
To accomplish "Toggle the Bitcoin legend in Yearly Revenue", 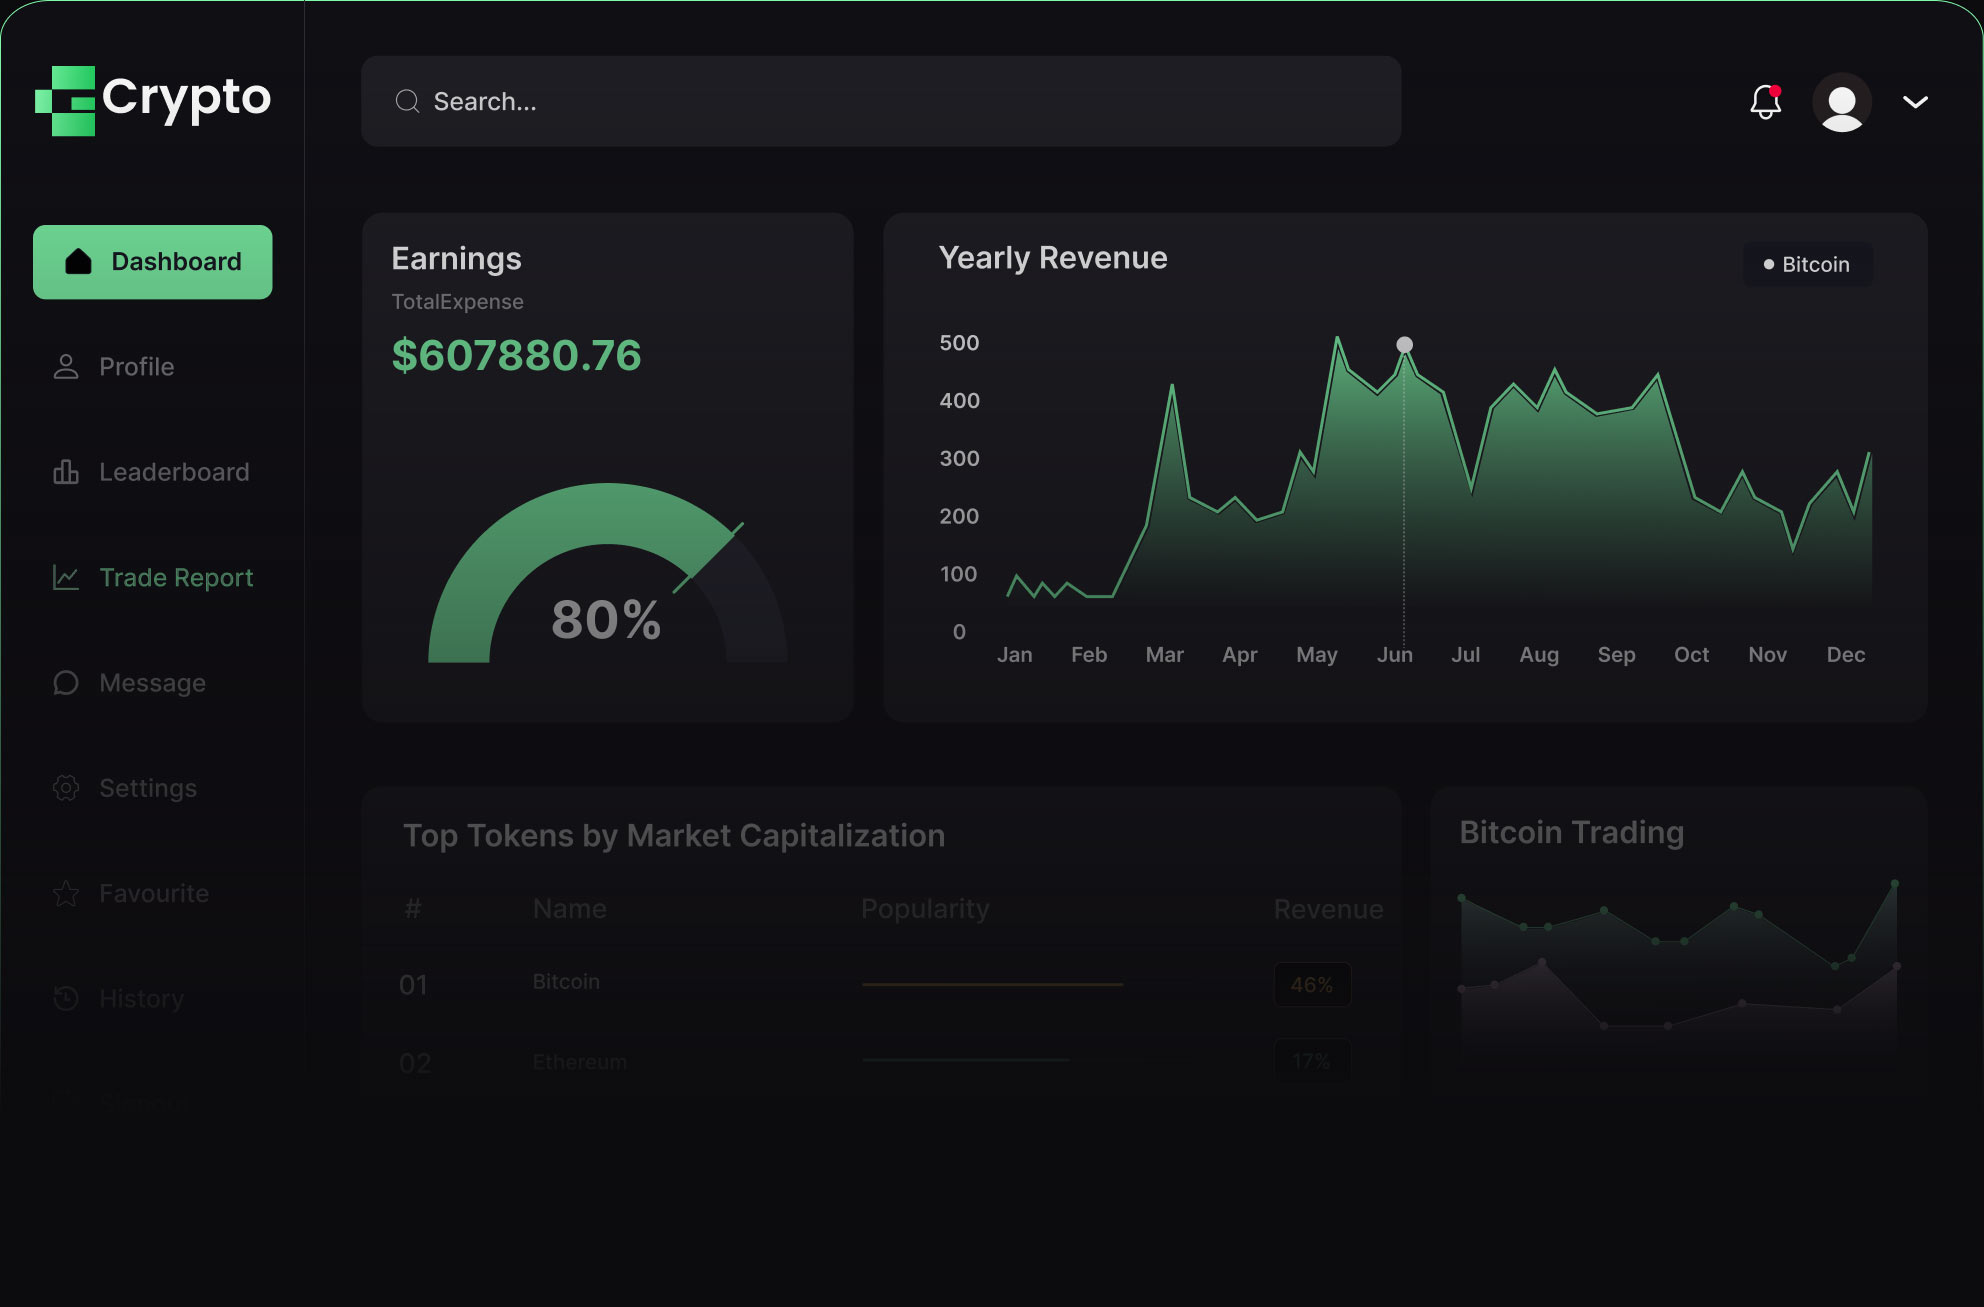I will (1807, 265).
